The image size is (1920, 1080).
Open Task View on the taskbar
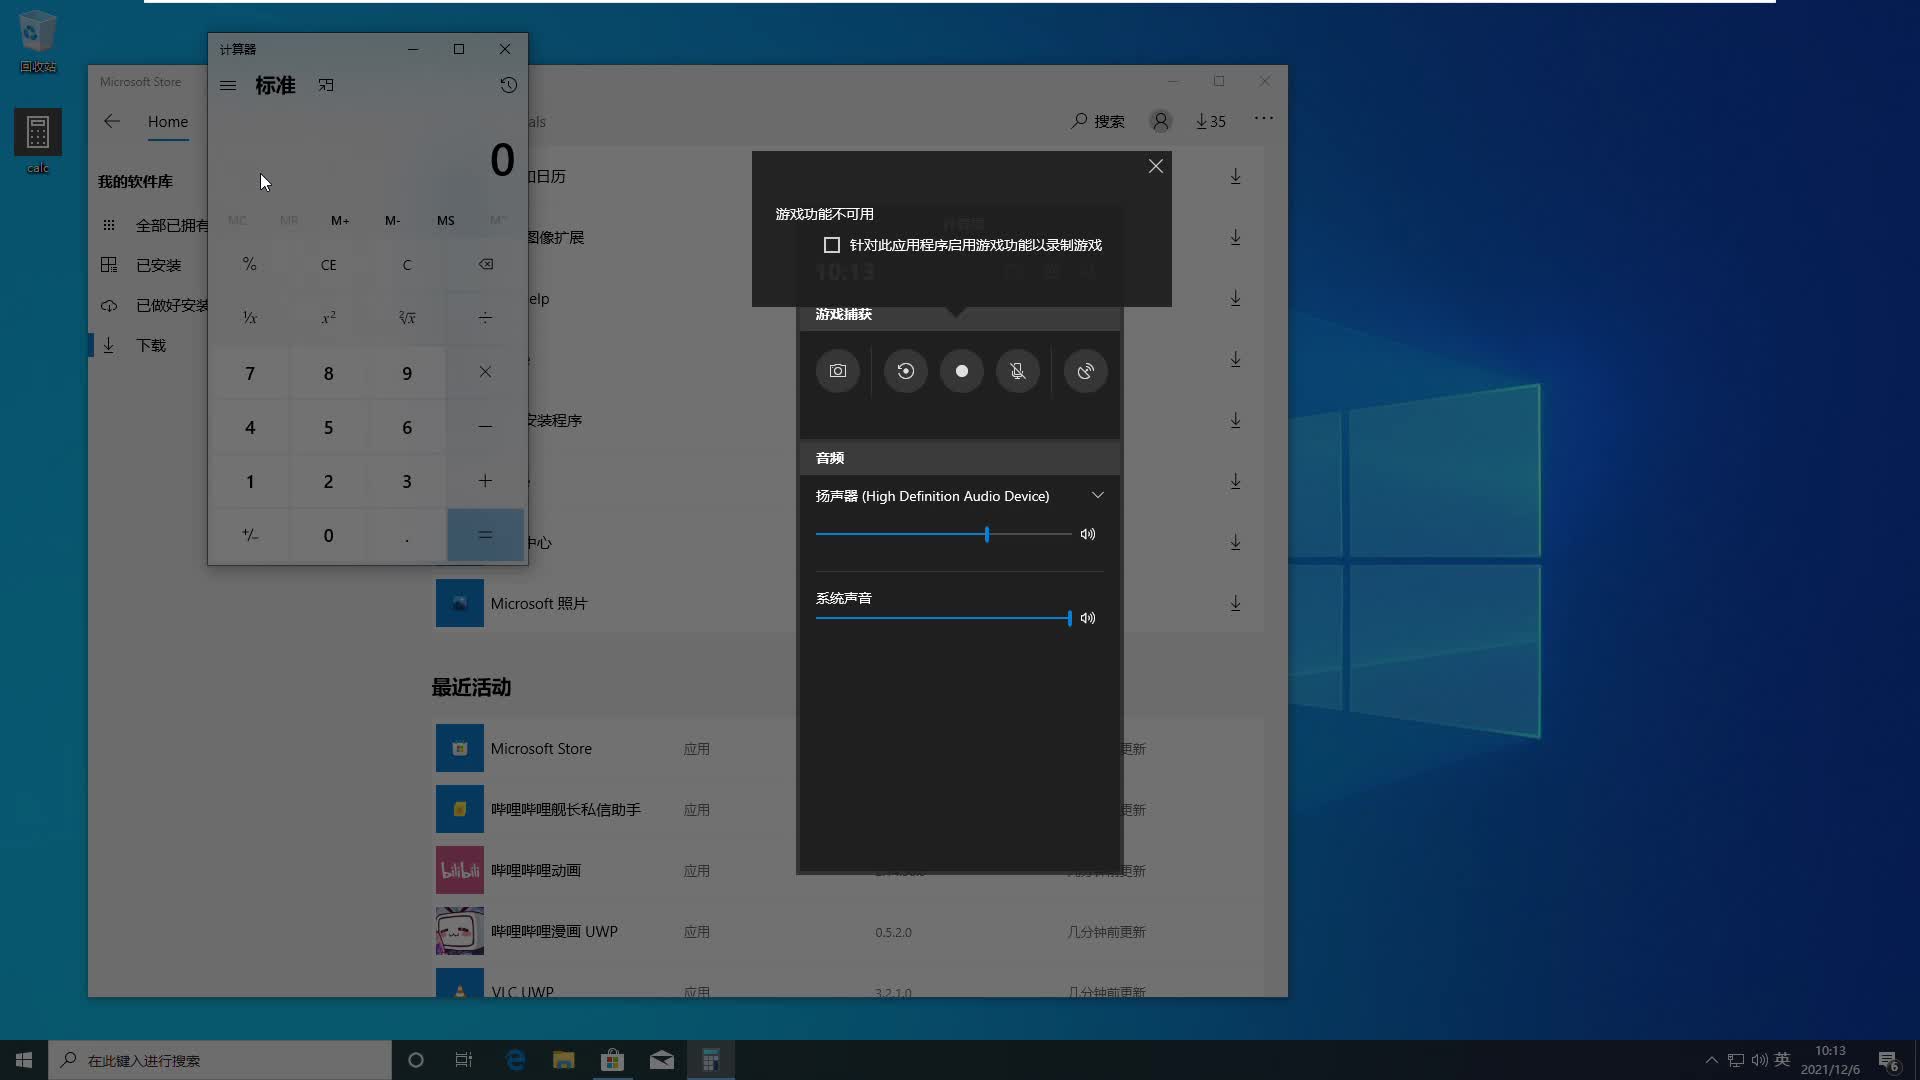point(464,1060)
